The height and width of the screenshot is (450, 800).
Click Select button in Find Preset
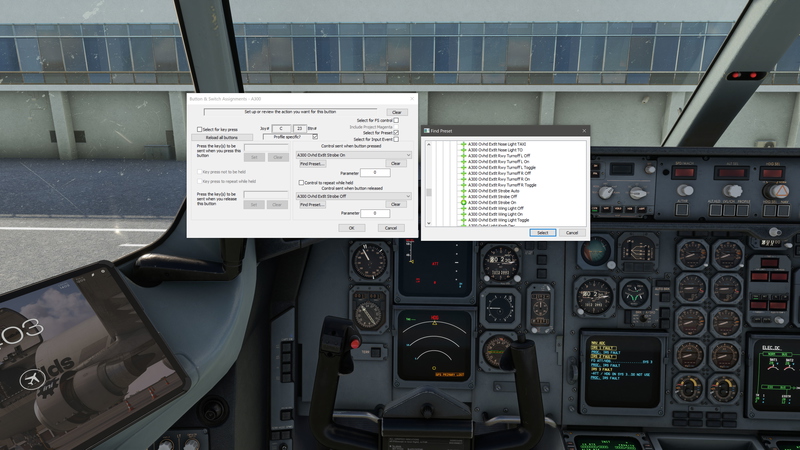click(542, 233)
